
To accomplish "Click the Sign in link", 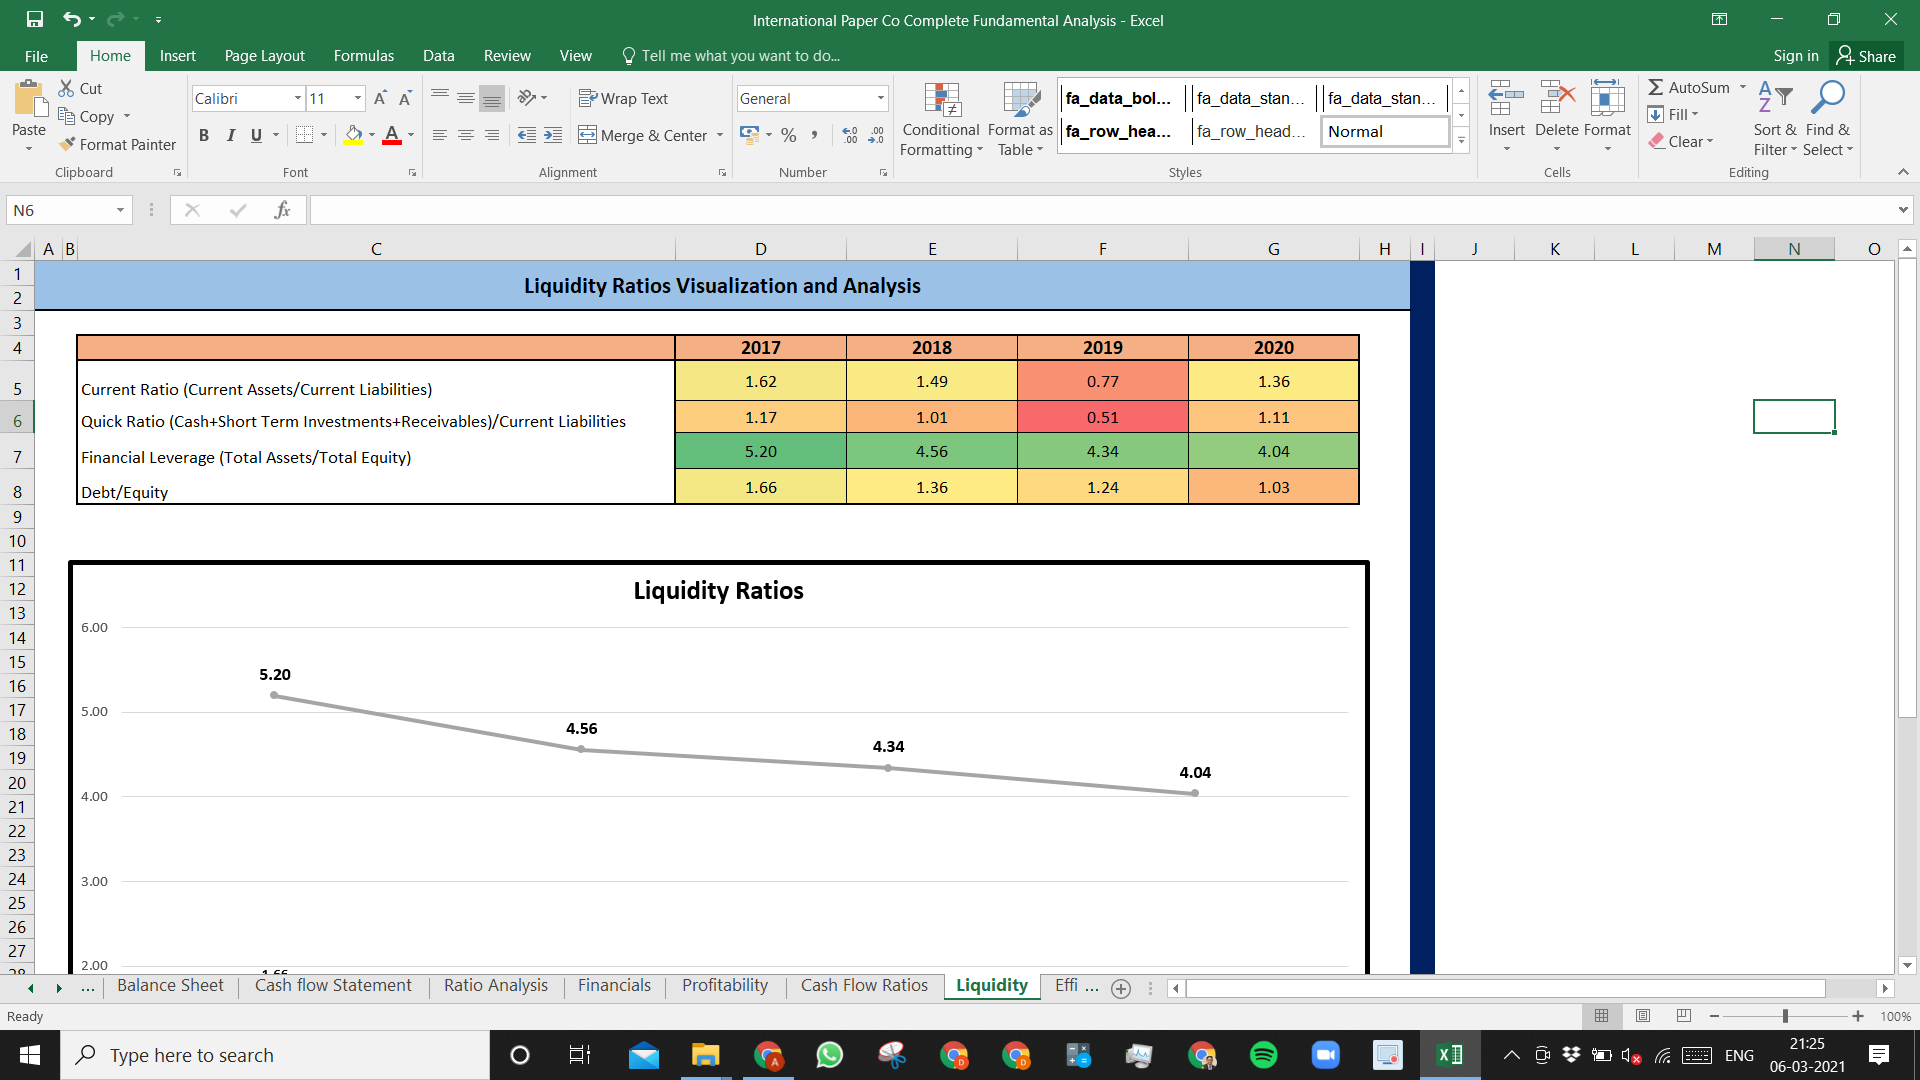I will click(x=1795, y=56).
